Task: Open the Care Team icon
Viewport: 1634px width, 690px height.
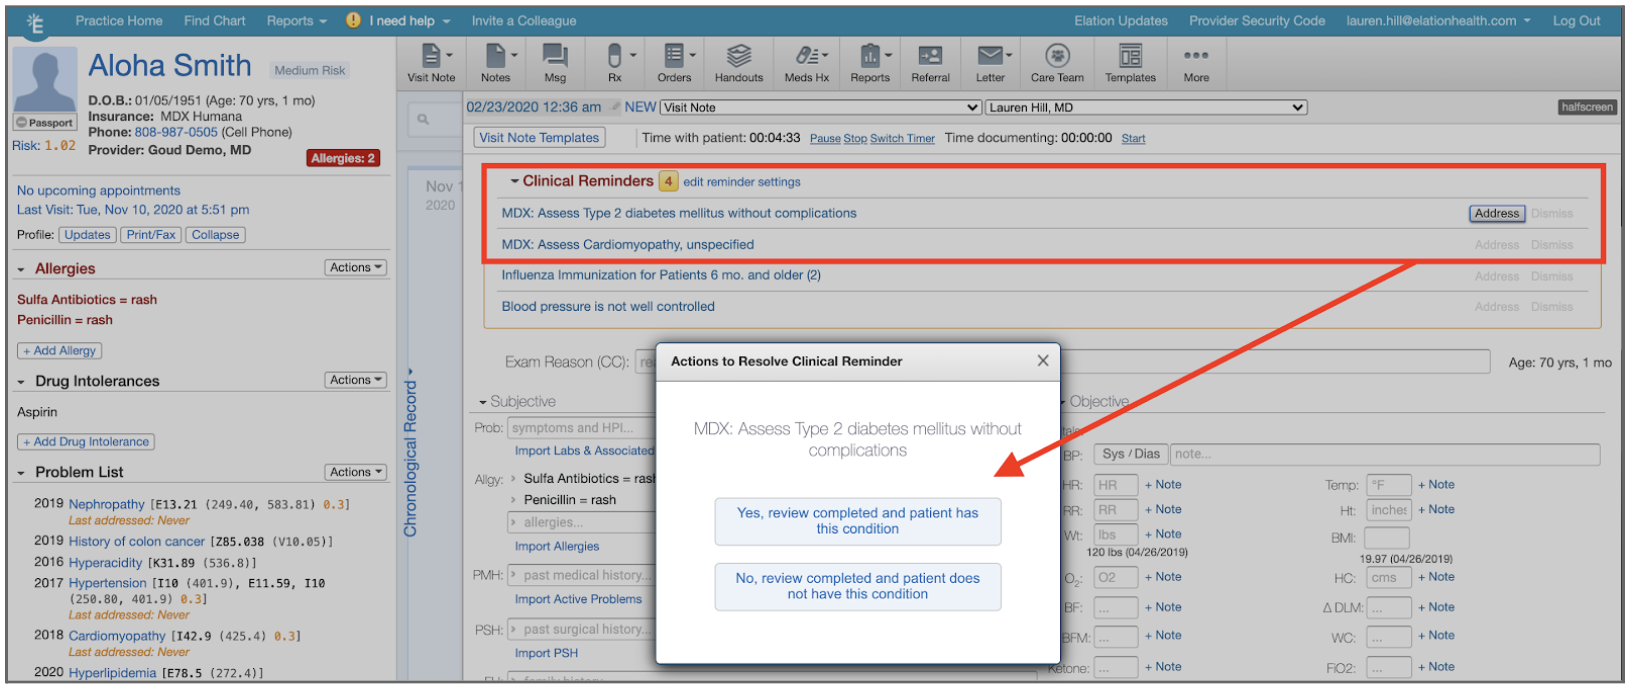Action: coord(1057,63)
